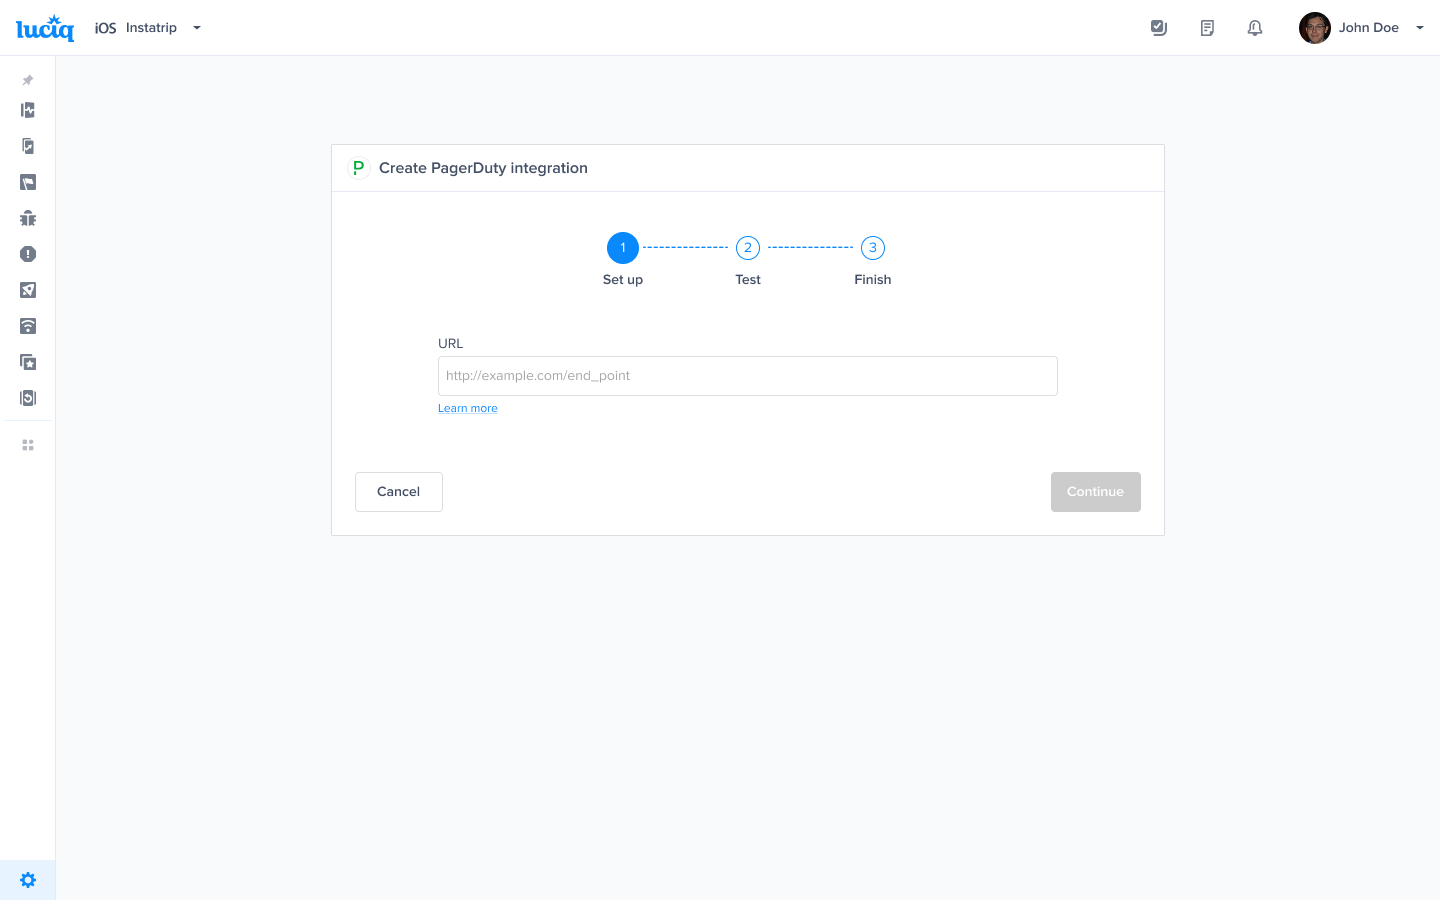Open the exclamation alert sidebar icon
The image size is (1440, 900).
click(x=28, y=254)
